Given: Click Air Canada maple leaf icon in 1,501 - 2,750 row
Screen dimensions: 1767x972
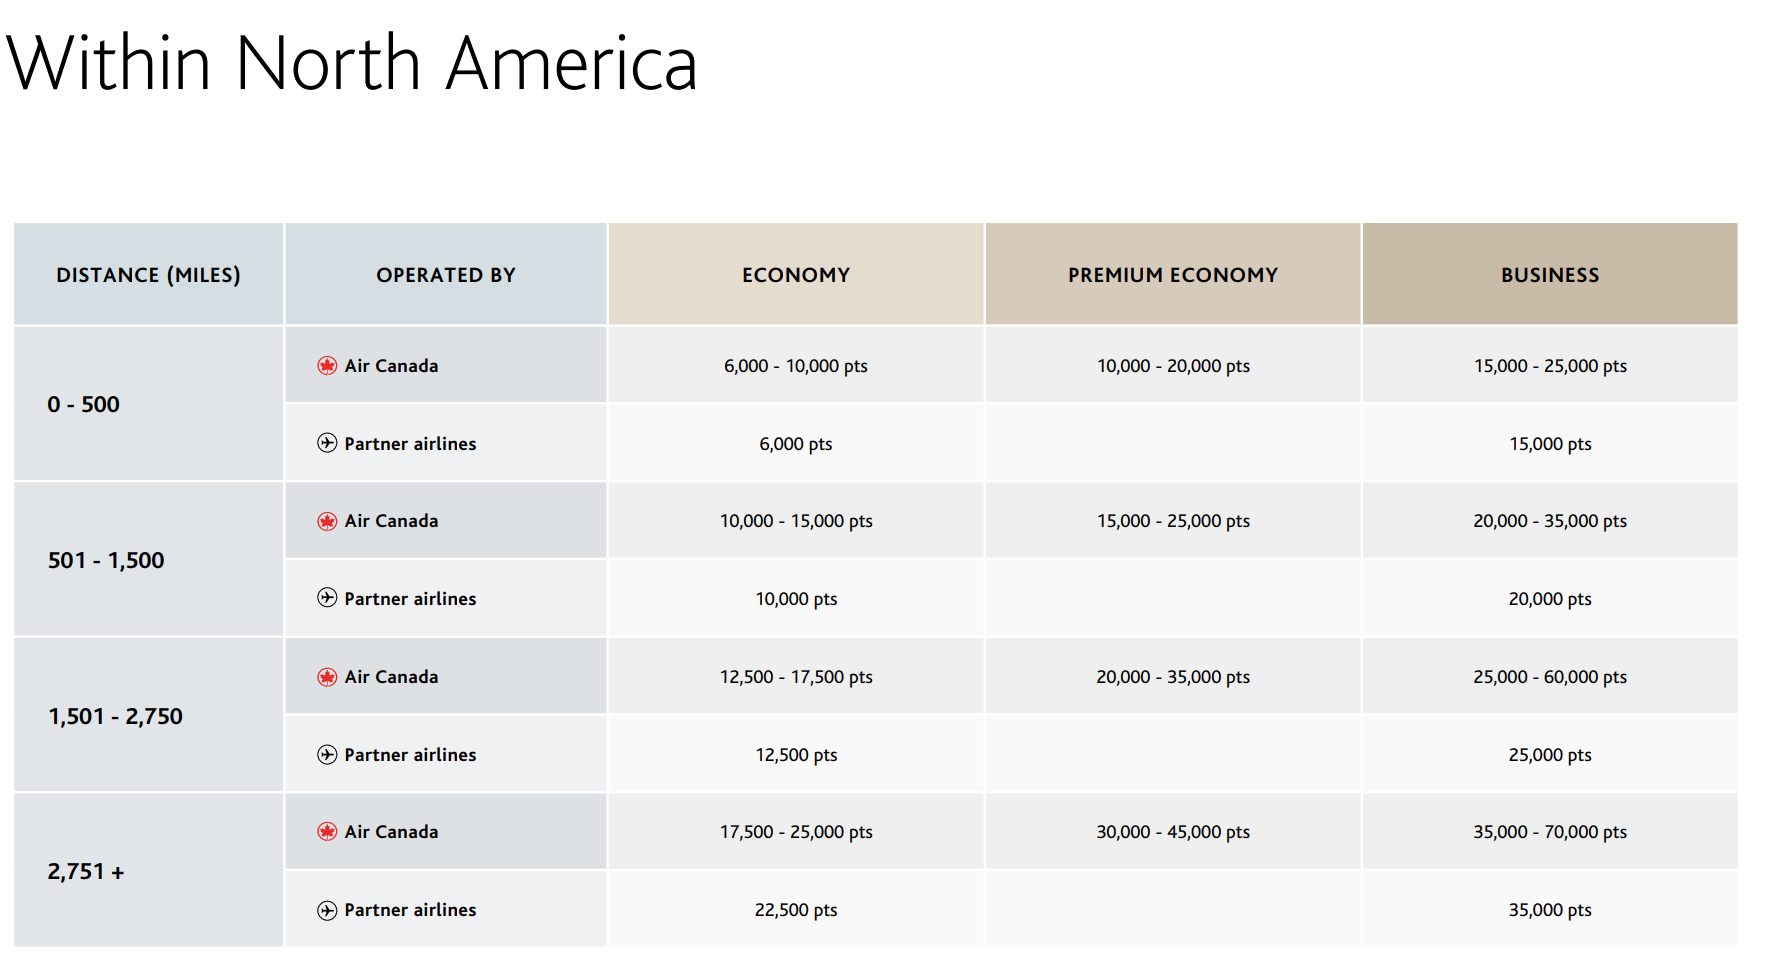Looking at the screenshot, I should [x=327, y=677].
